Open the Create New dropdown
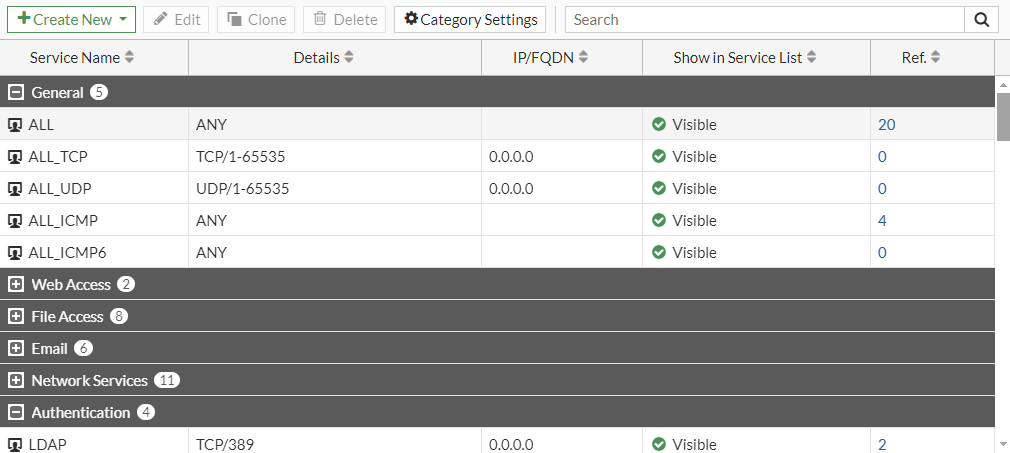Image resolution: width=1010 pixels, height=453 pixels. (x=122, y=19)
